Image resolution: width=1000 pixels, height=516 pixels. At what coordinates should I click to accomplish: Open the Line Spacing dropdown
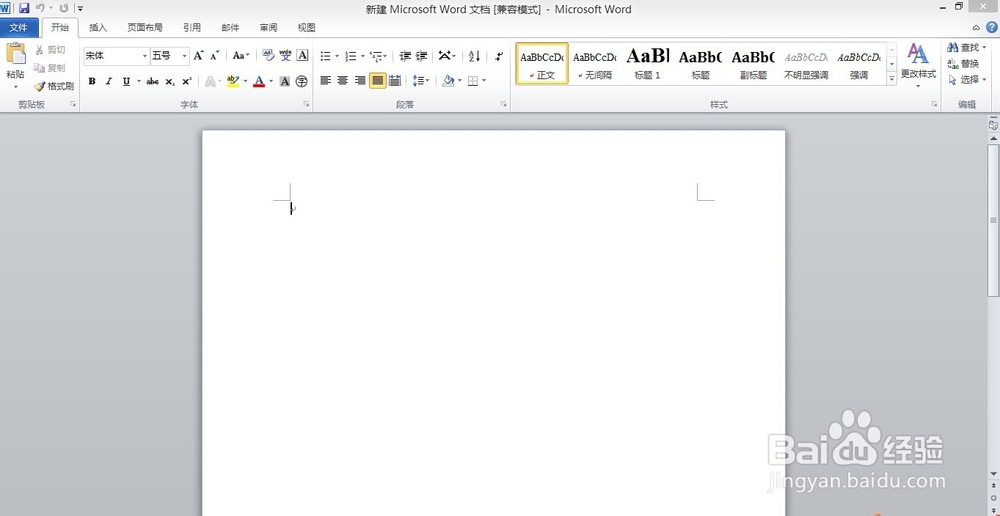tap(421, 80)
